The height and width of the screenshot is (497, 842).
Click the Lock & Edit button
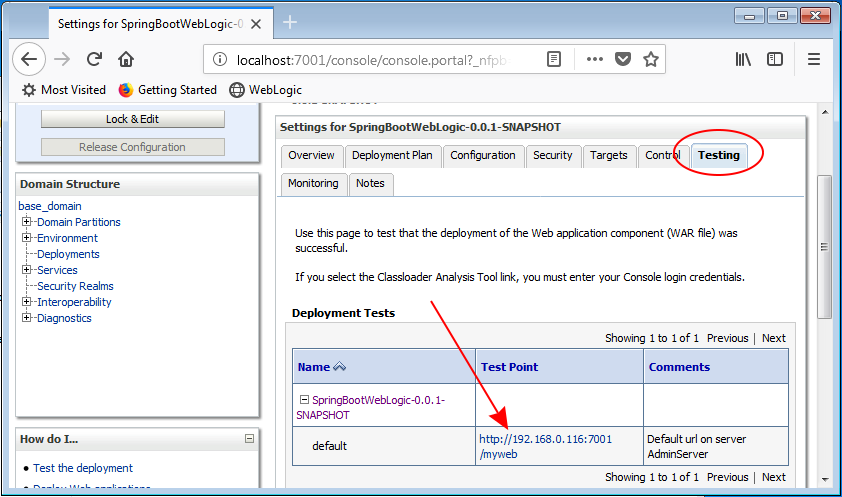coord(133,119)
